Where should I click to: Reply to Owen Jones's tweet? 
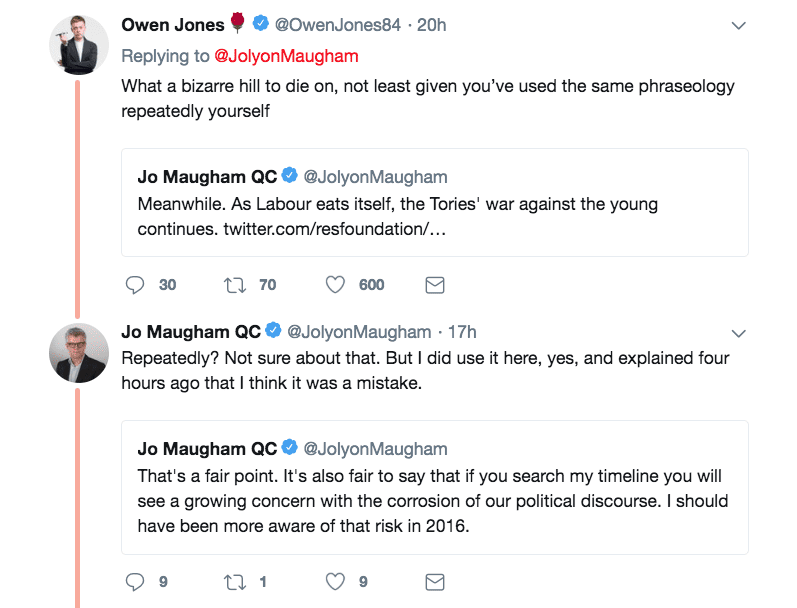pos(135,285)
